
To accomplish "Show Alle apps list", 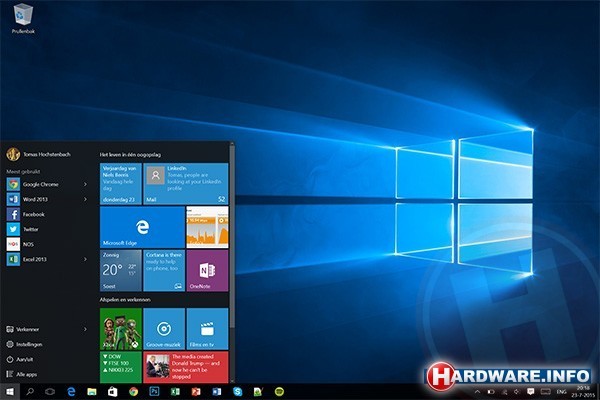I will 28,373.
